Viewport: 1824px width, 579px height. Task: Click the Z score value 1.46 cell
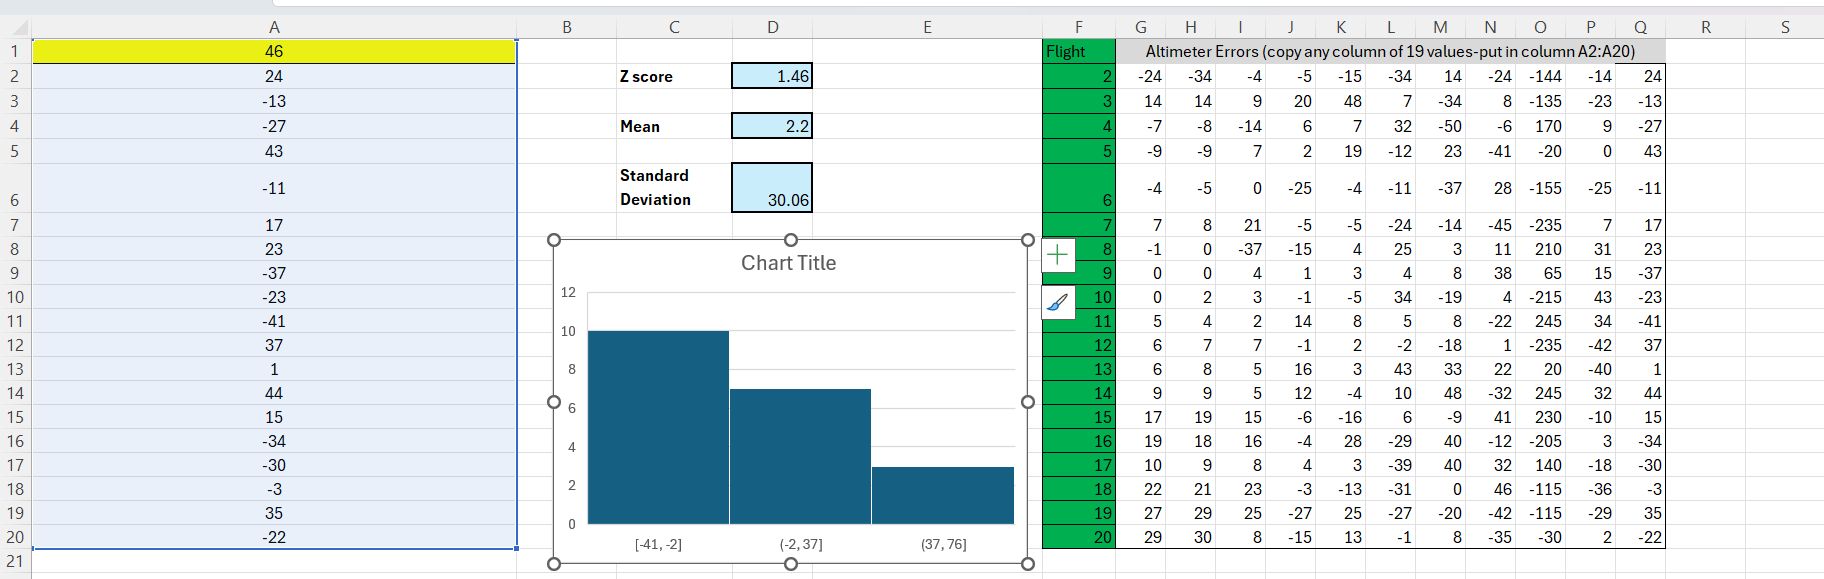click(x=772, y=76)
